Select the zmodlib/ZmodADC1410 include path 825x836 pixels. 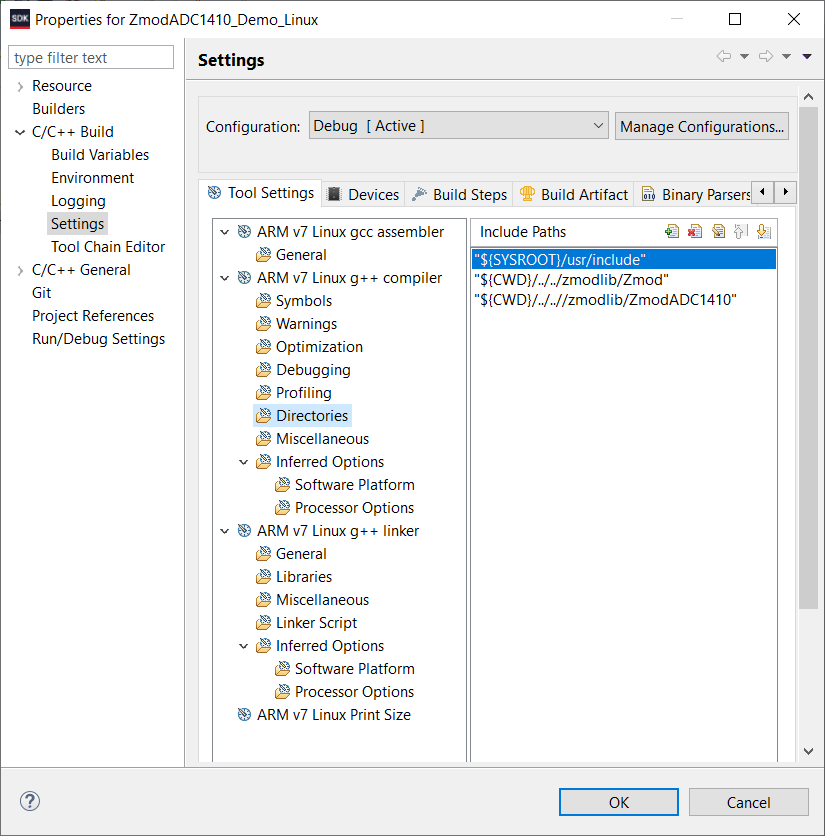623,300
